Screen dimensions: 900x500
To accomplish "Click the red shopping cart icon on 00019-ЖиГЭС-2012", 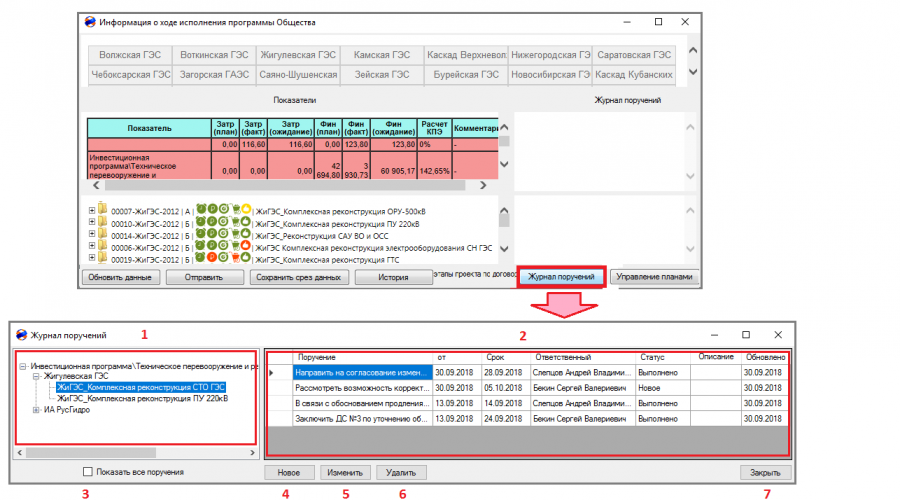I will click(235, 258).
